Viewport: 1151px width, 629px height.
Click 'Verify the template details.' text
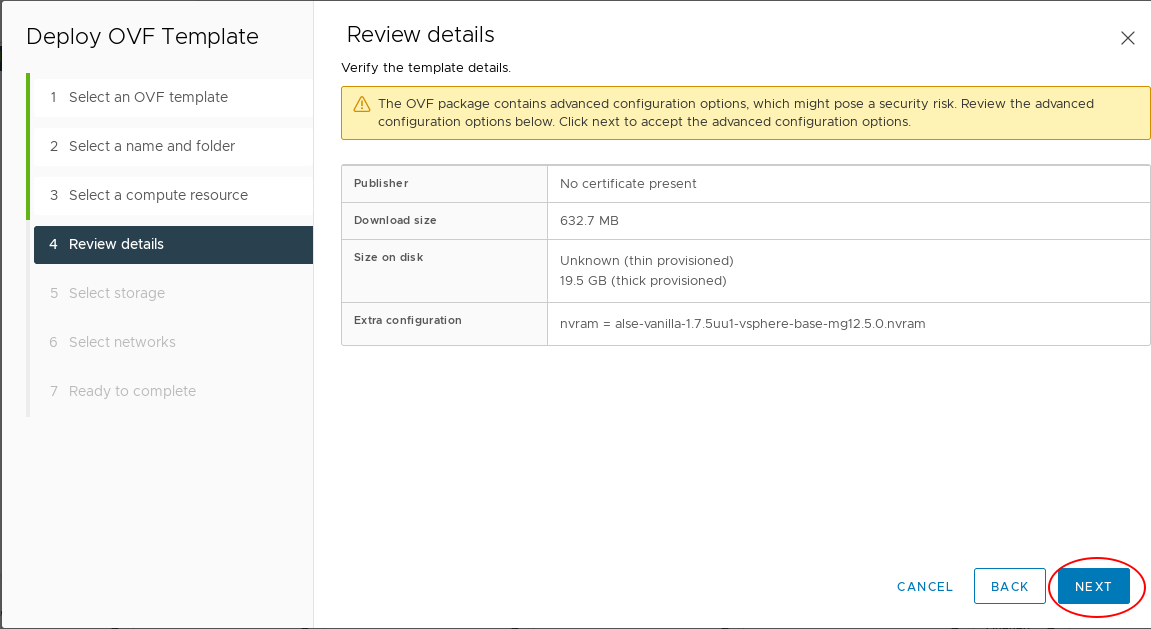[426, 68]
